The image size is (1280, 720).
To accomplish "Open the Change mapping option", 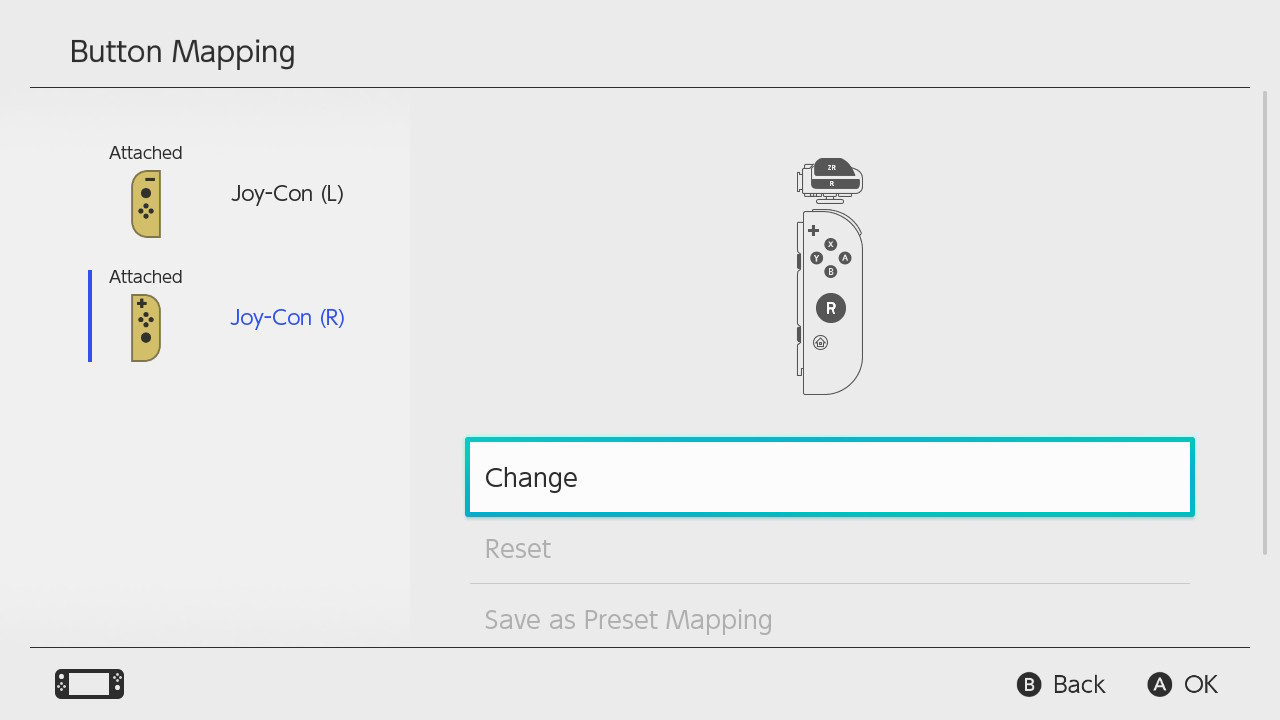I will pyautogui.click(x=830, y=477).
